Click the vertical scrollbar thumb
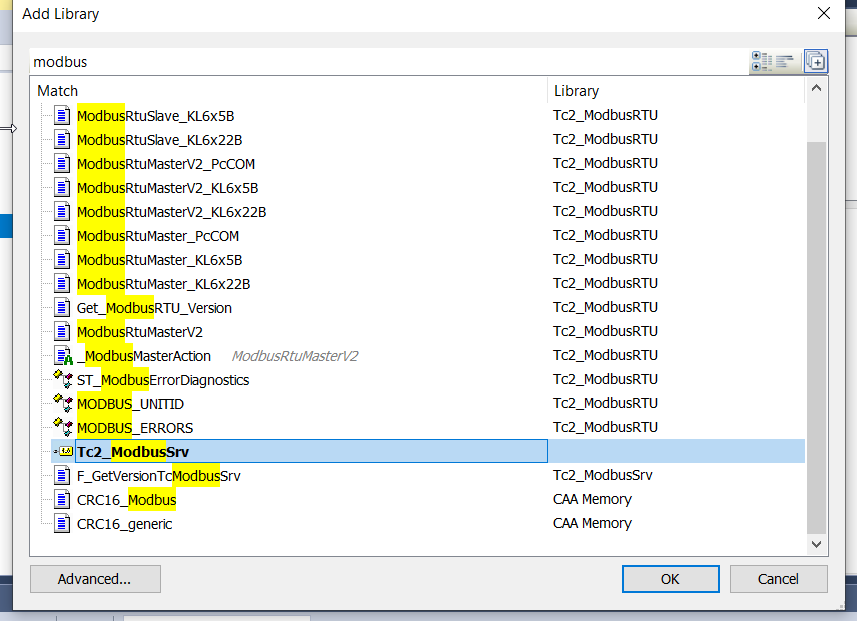 [816, 338]
